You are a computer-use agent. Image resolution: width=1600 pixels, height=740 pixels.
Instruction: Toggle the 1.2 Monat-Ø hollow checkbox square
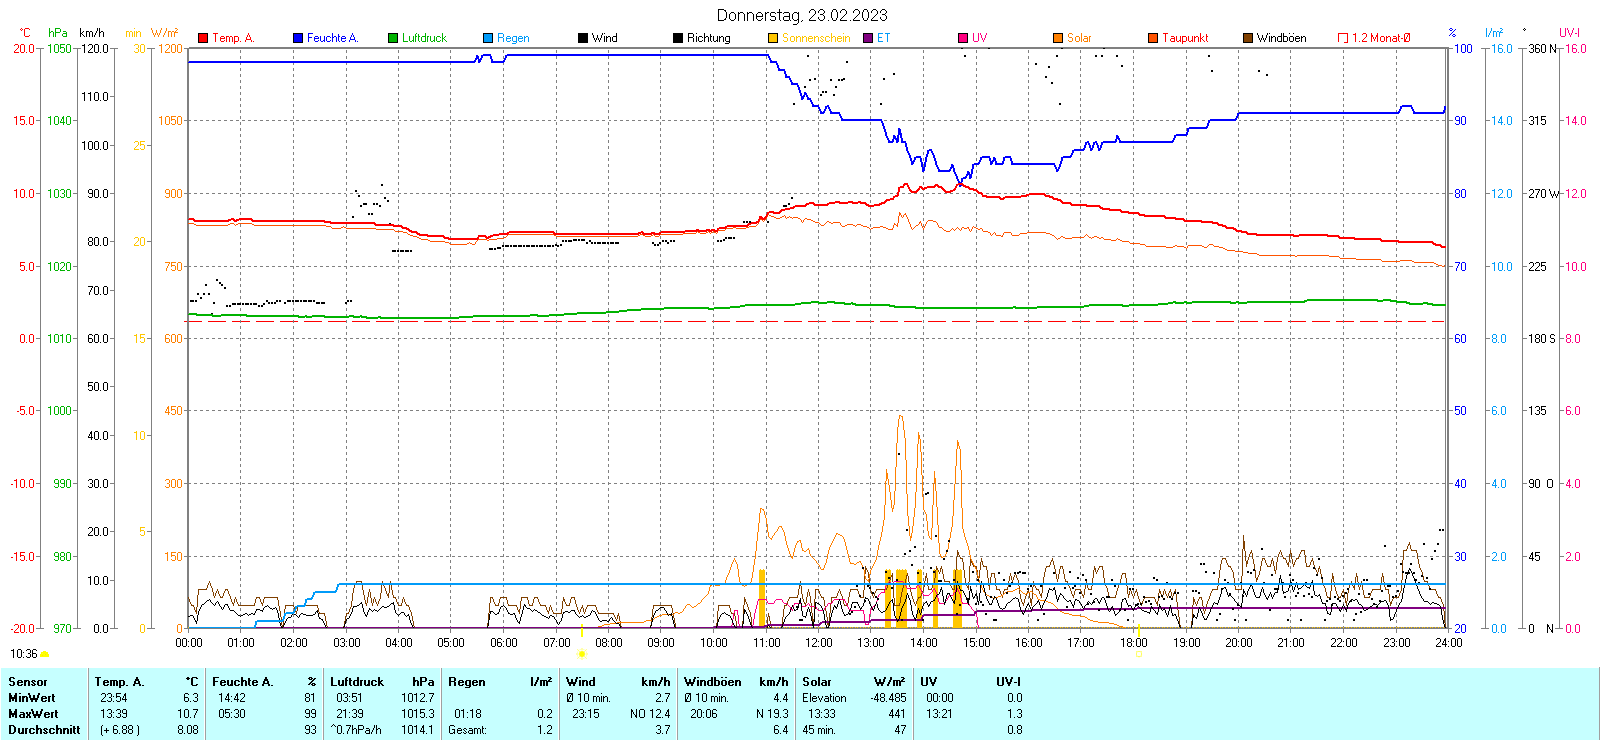coord(1343,38)
